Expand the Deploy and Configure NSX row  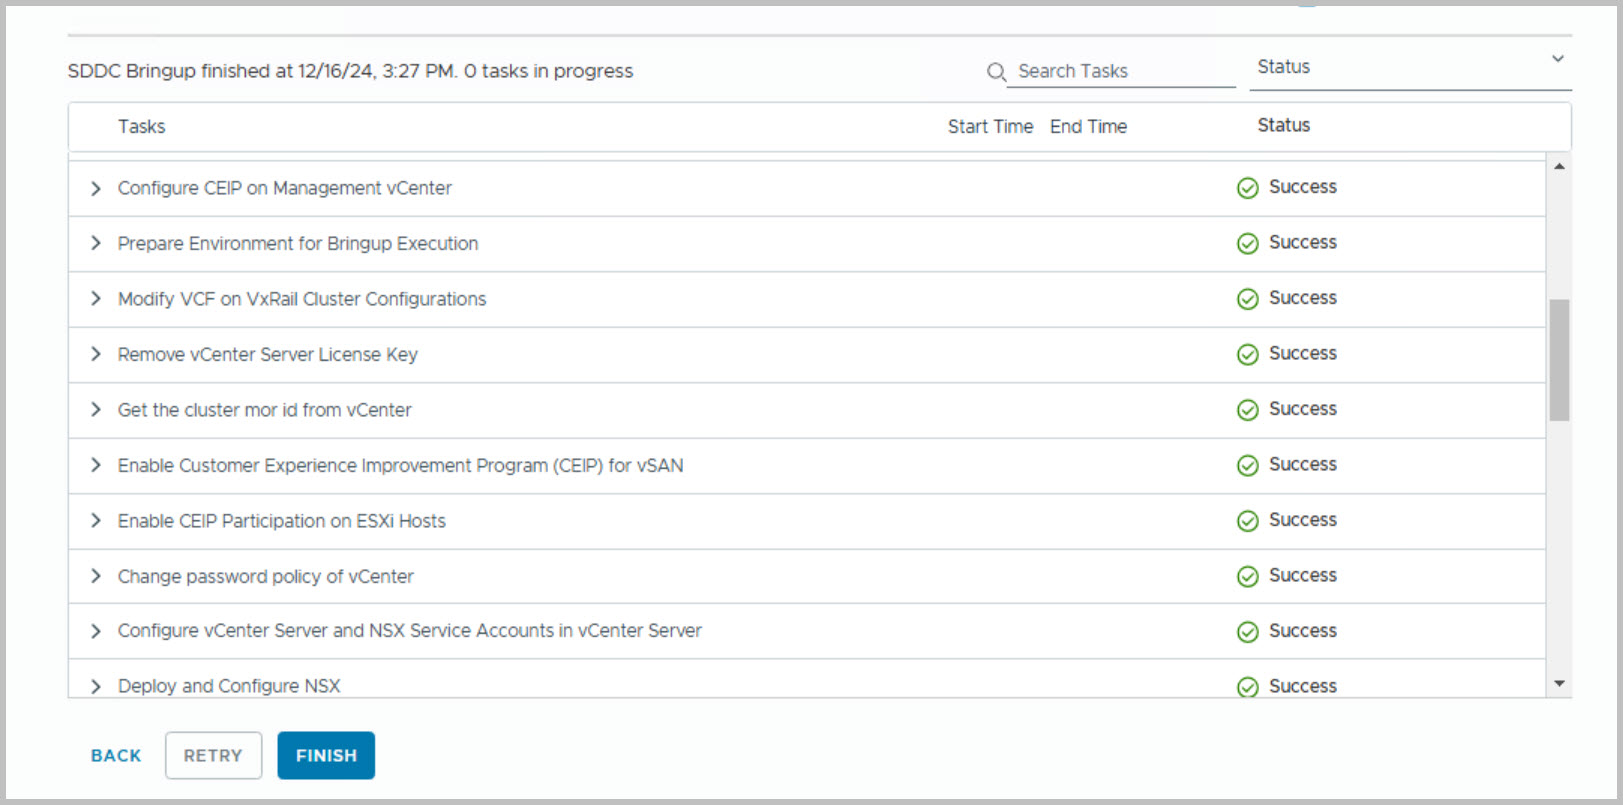coord(96,686)
